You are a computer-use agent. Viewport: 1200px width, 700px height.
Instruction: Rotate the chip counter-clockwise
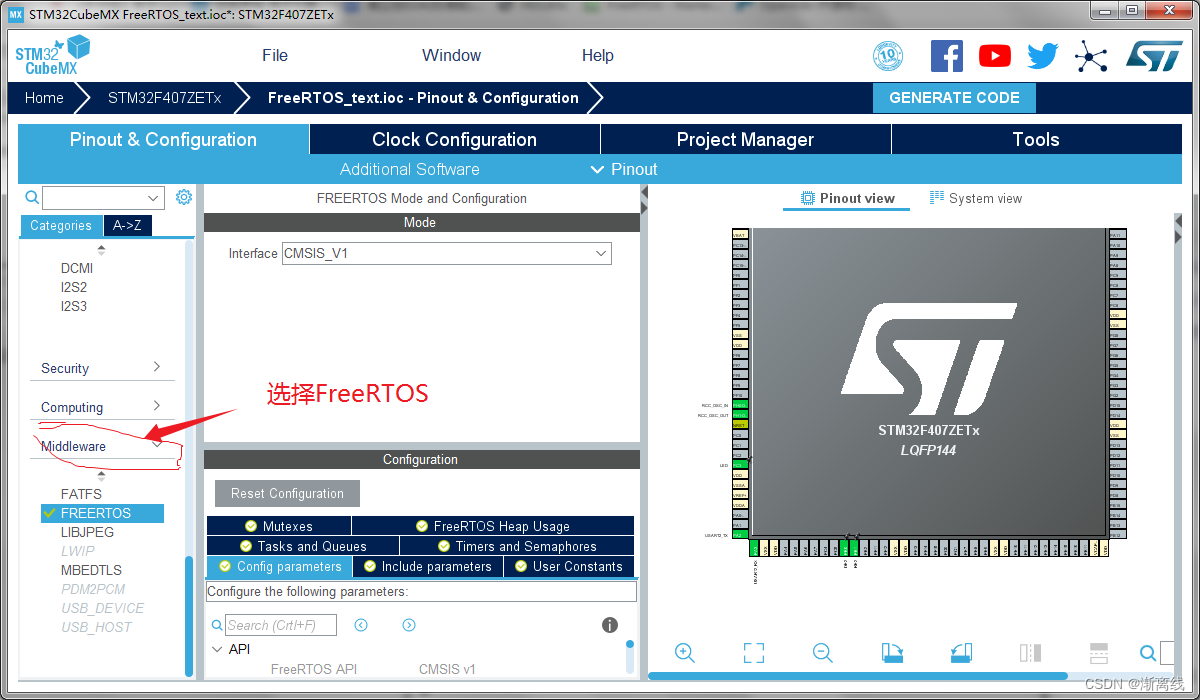point(961,653)
